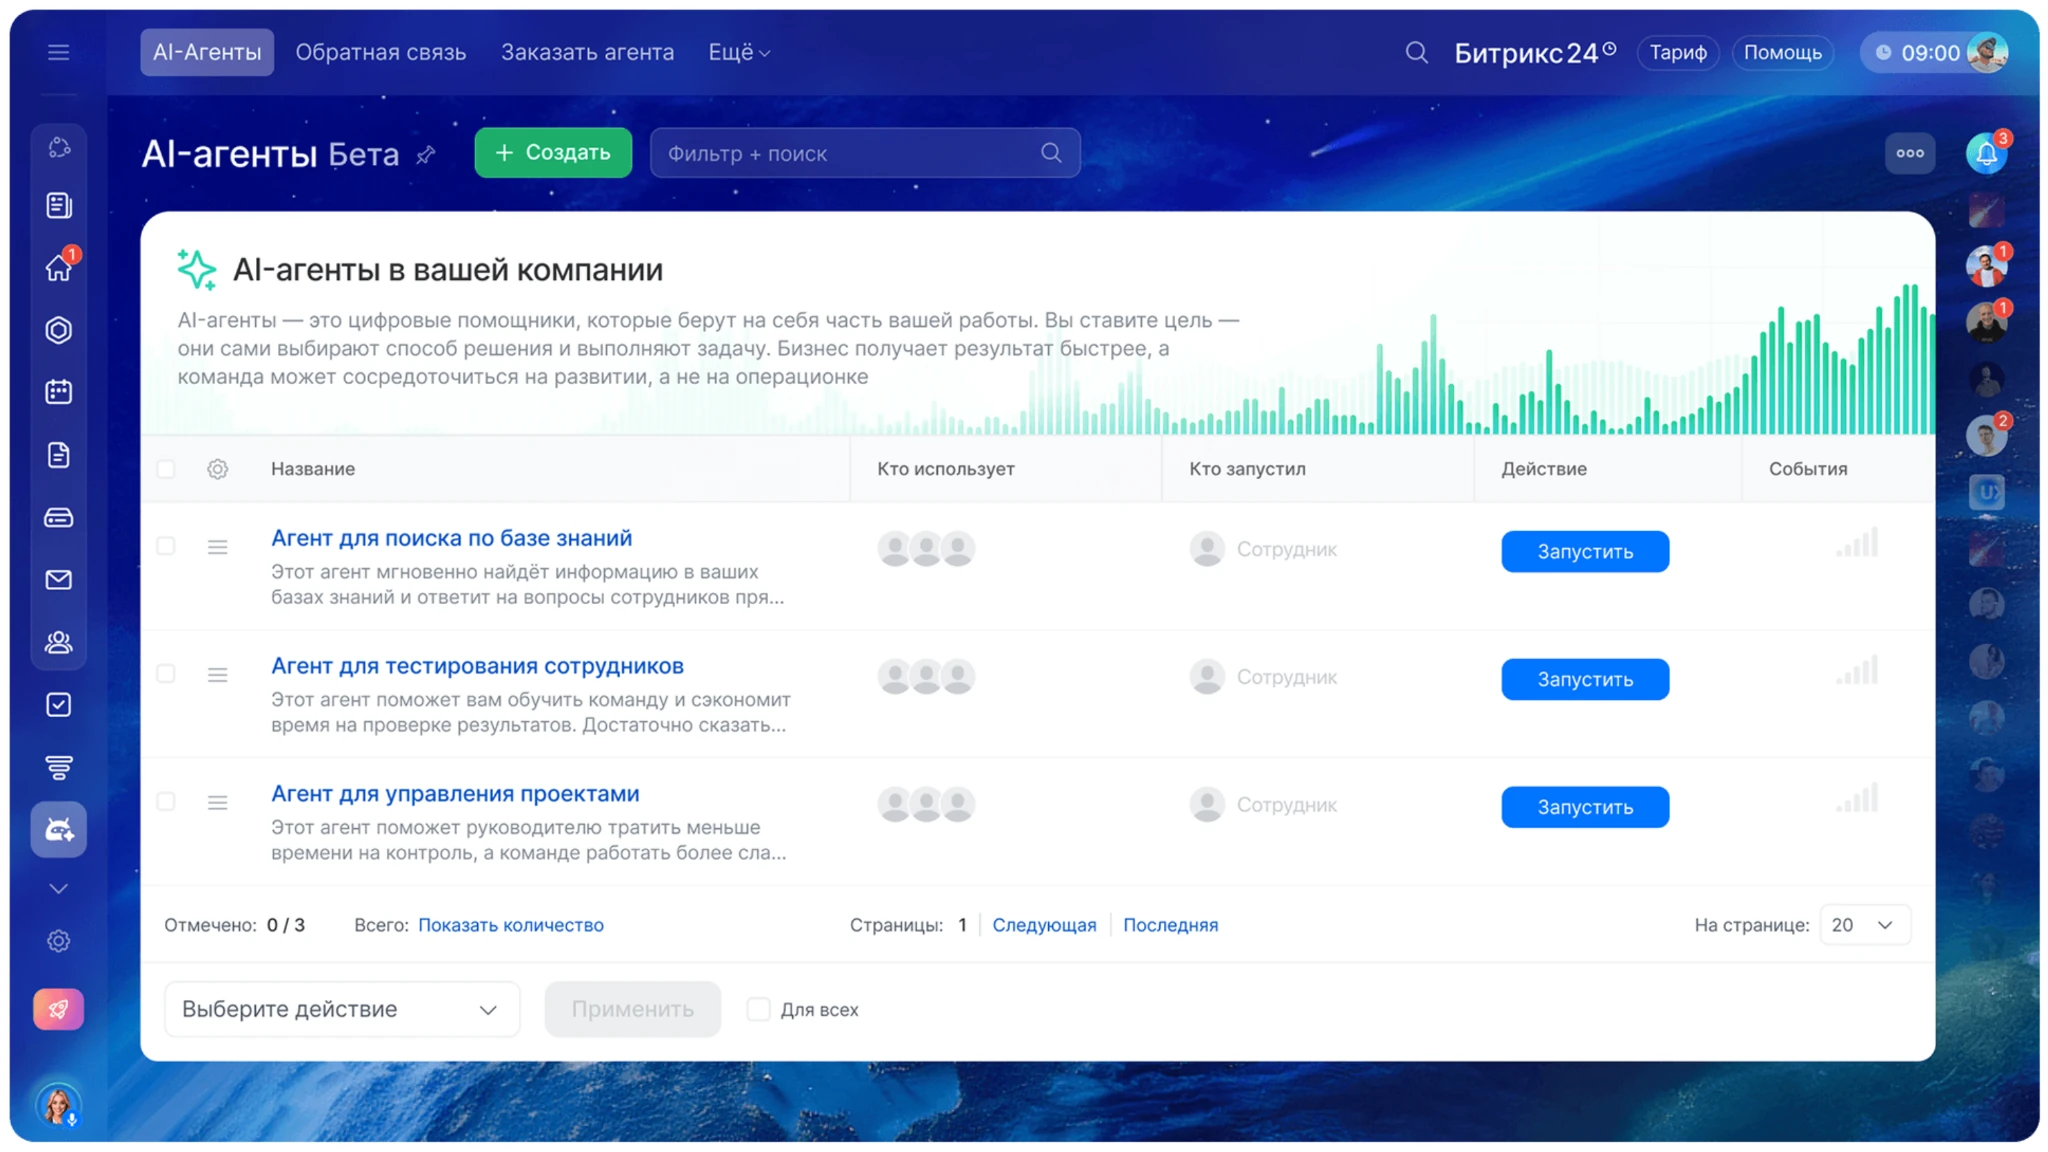View events bars for employee testing agent
2048x1152 pixels.
pos(1858,670)
